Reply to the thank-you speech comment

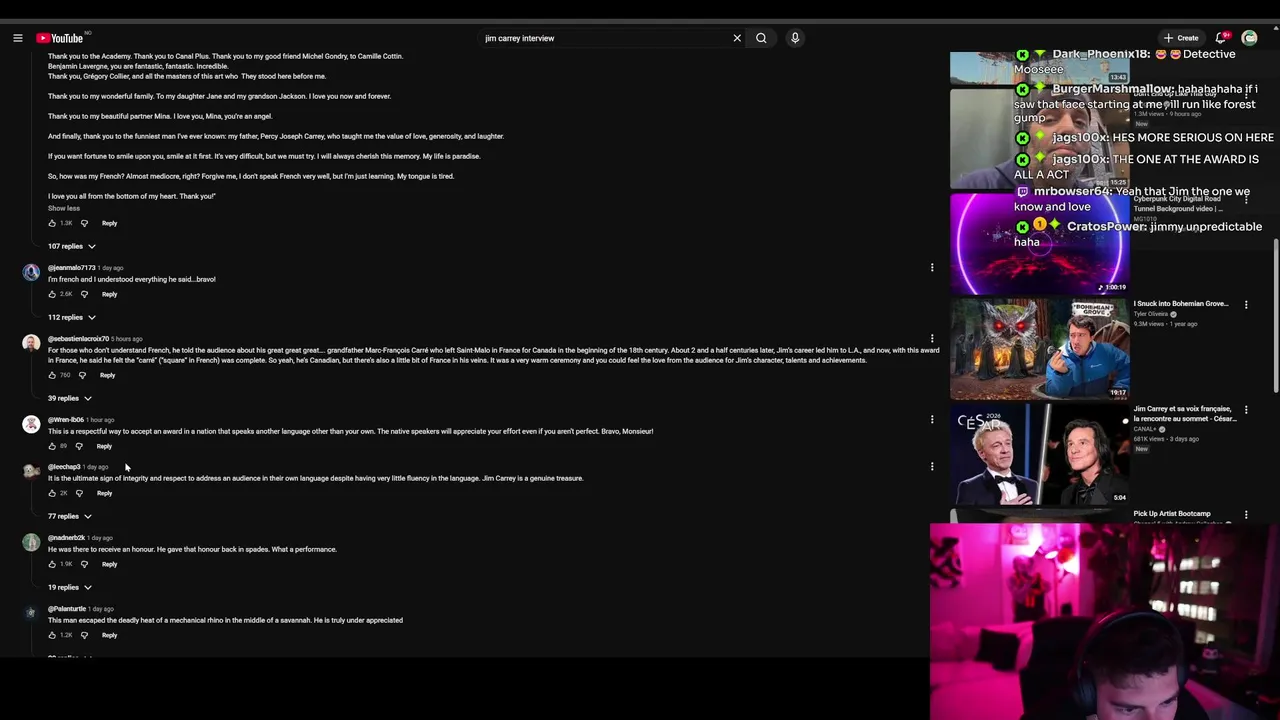click(109, 223)
